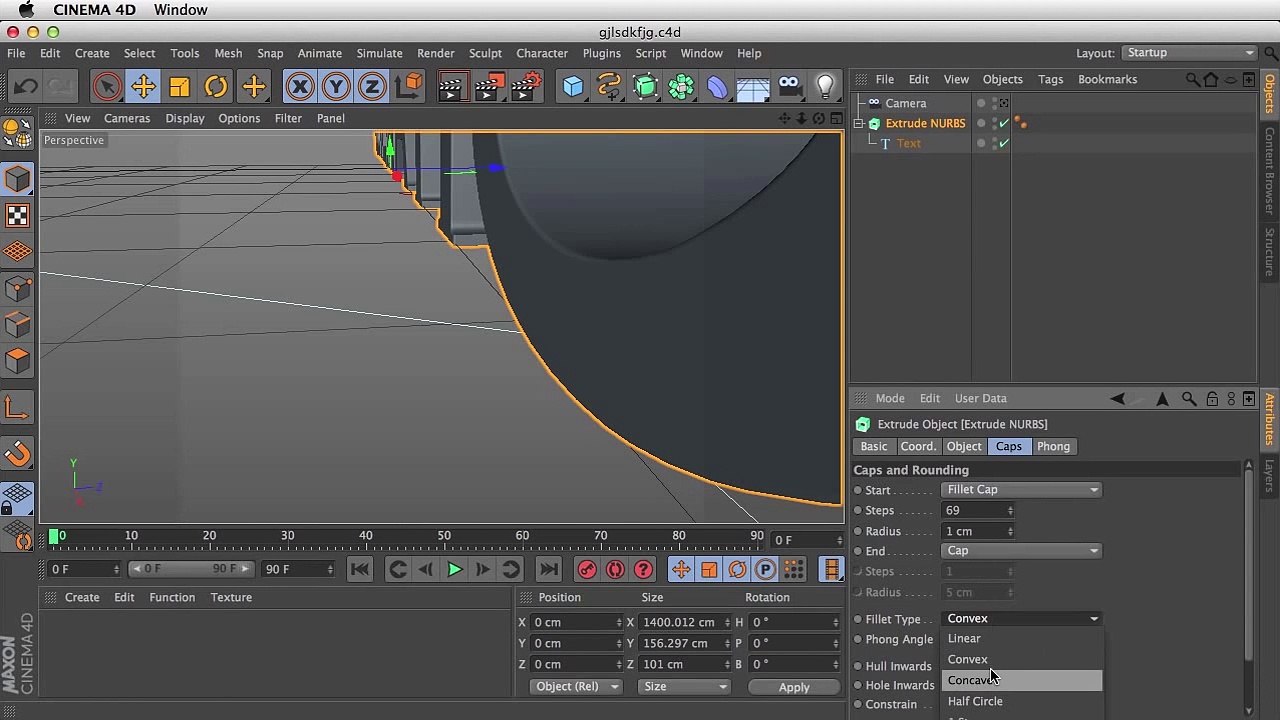Viewport: 1280px width, 720px height.
Task: Open the Layout Startup dropdown
Action: pyautogui.click(x=1189, y=53)
